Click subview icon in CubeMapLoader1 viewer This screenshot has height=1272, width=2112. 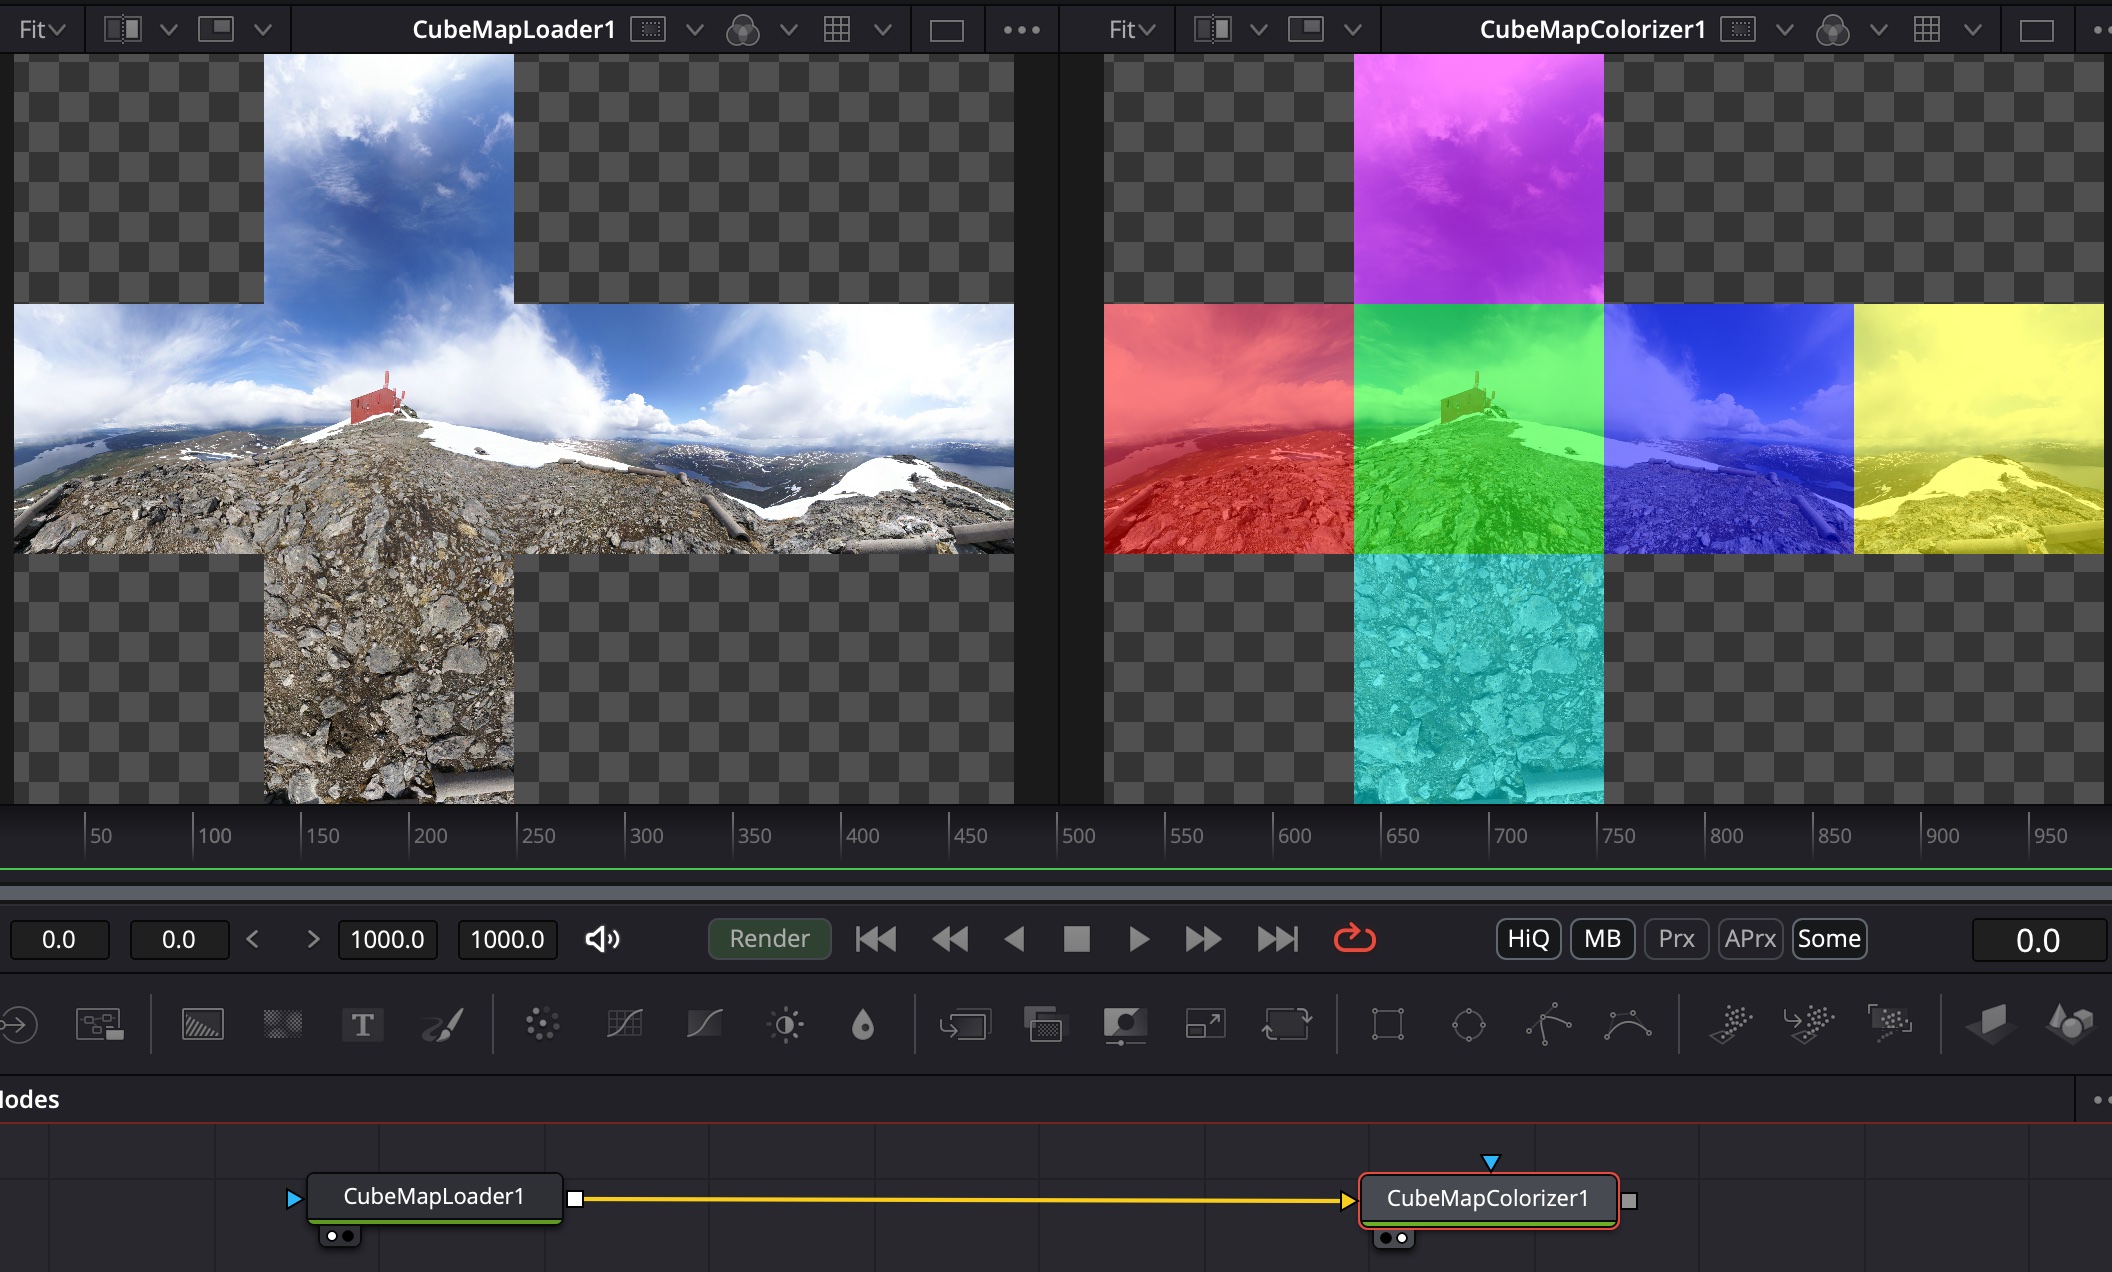coord(216,29)
